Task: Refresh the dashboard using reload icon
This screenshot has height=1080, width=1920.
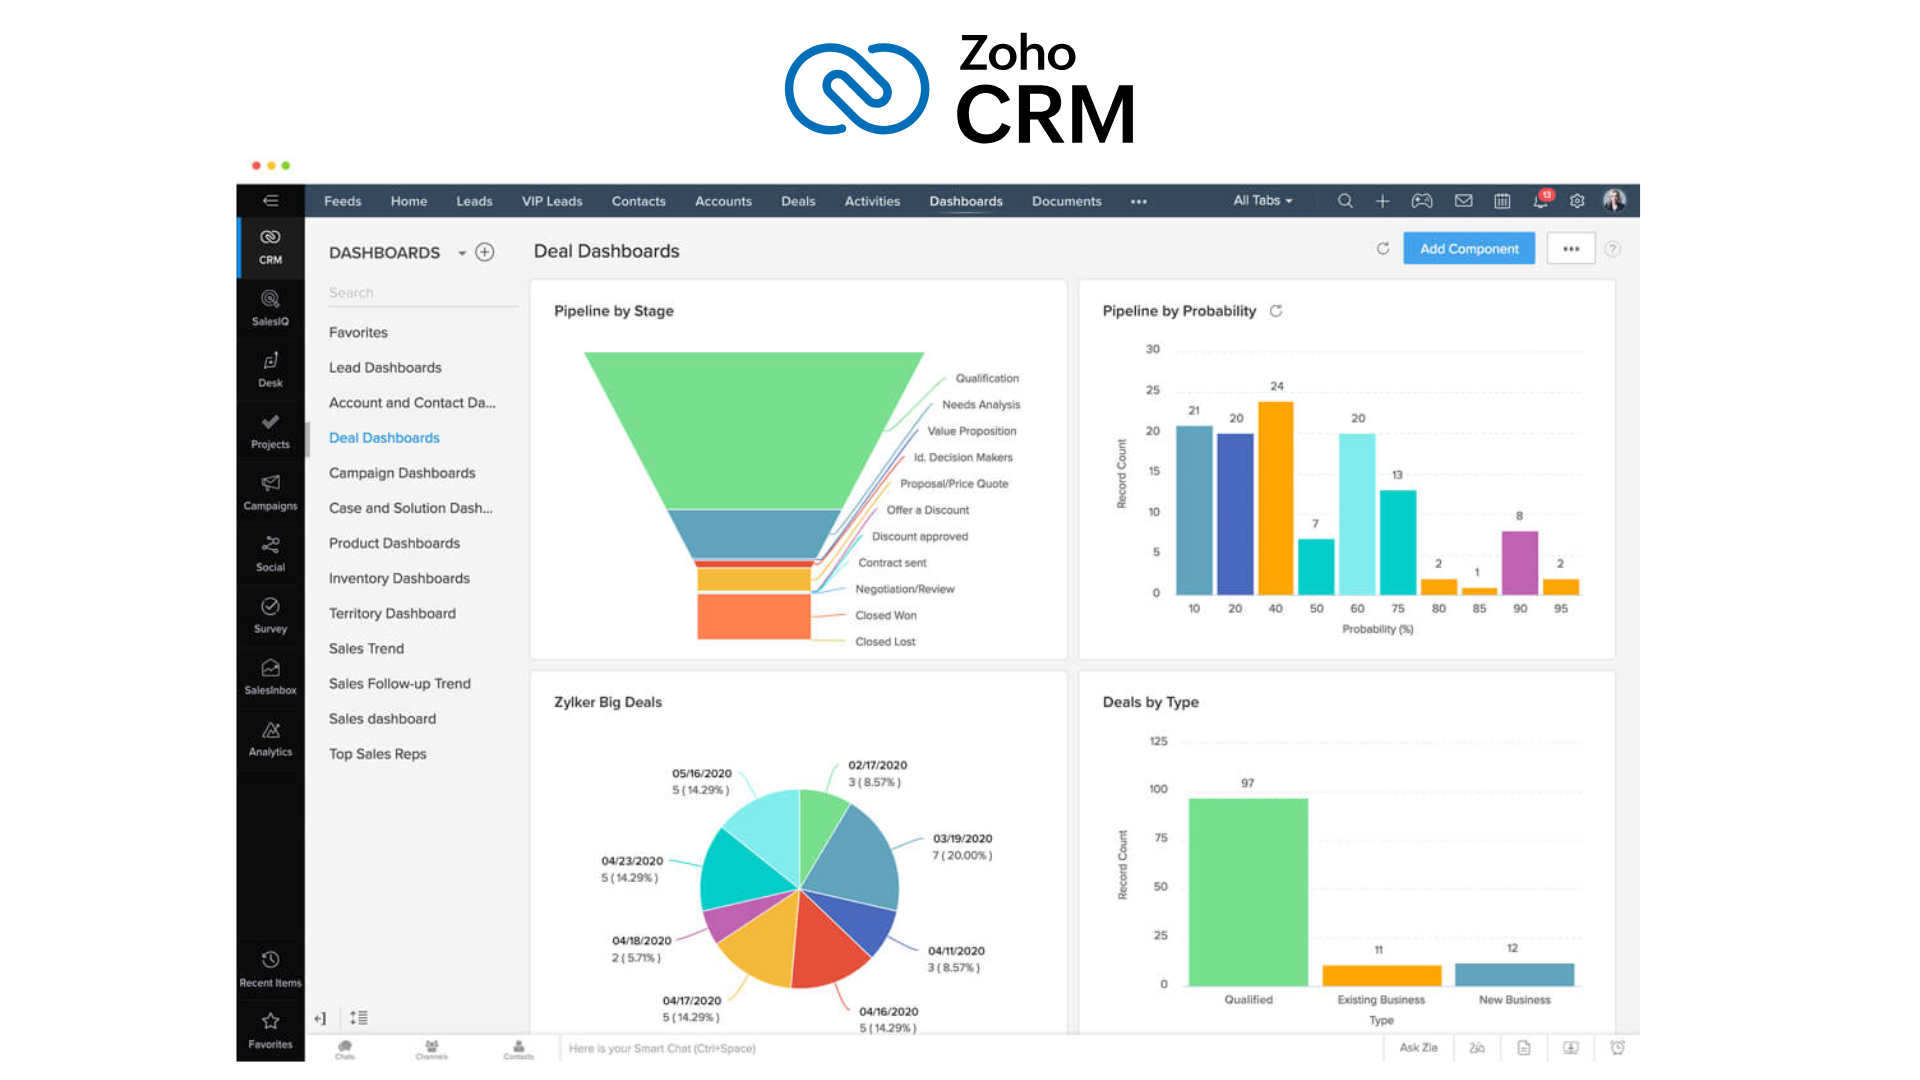Action: 1383,248
